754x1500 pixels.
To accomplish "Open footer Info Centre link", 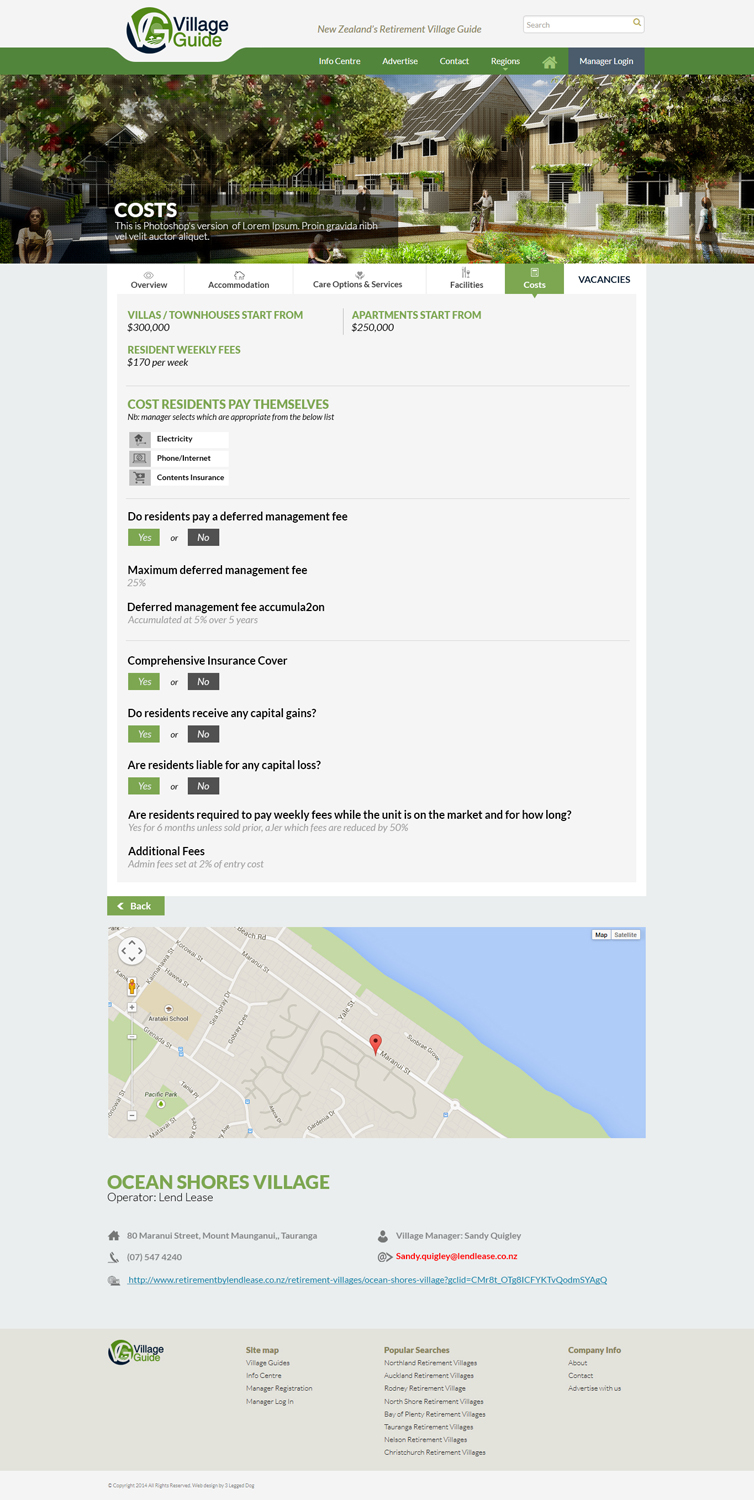I will tap(264, 1376).
